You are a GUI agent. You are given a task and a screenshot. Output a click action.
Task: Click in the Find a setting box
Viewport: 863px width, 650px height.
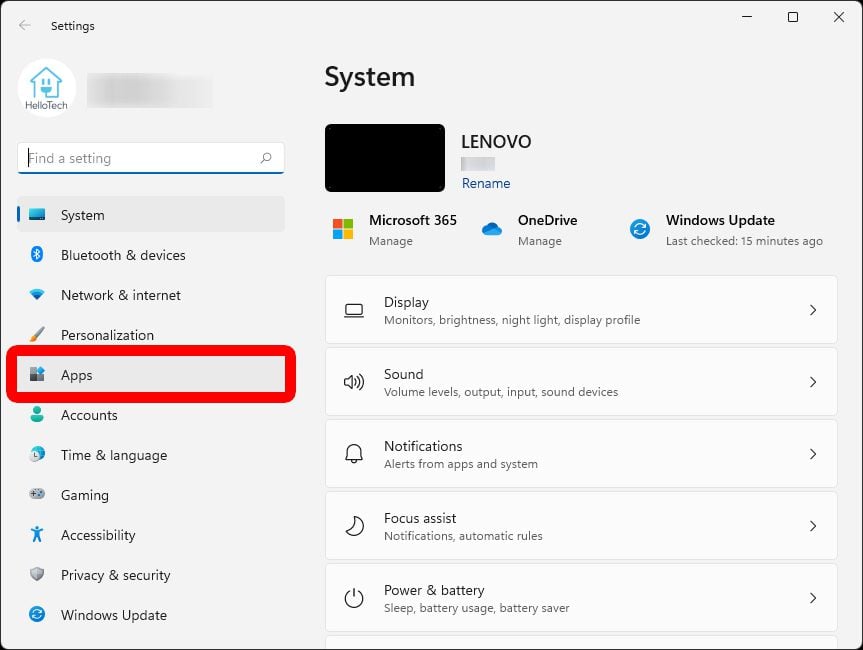point(151,159)
